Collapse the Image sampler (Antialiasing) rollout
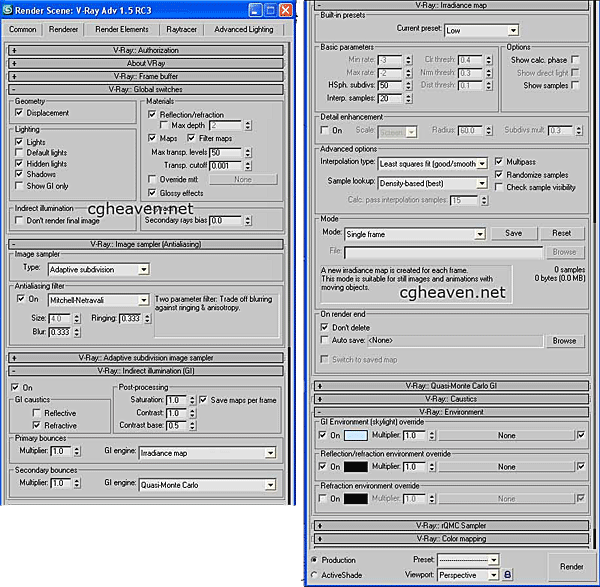Screen dimensions: 600x587 [146, 244]
